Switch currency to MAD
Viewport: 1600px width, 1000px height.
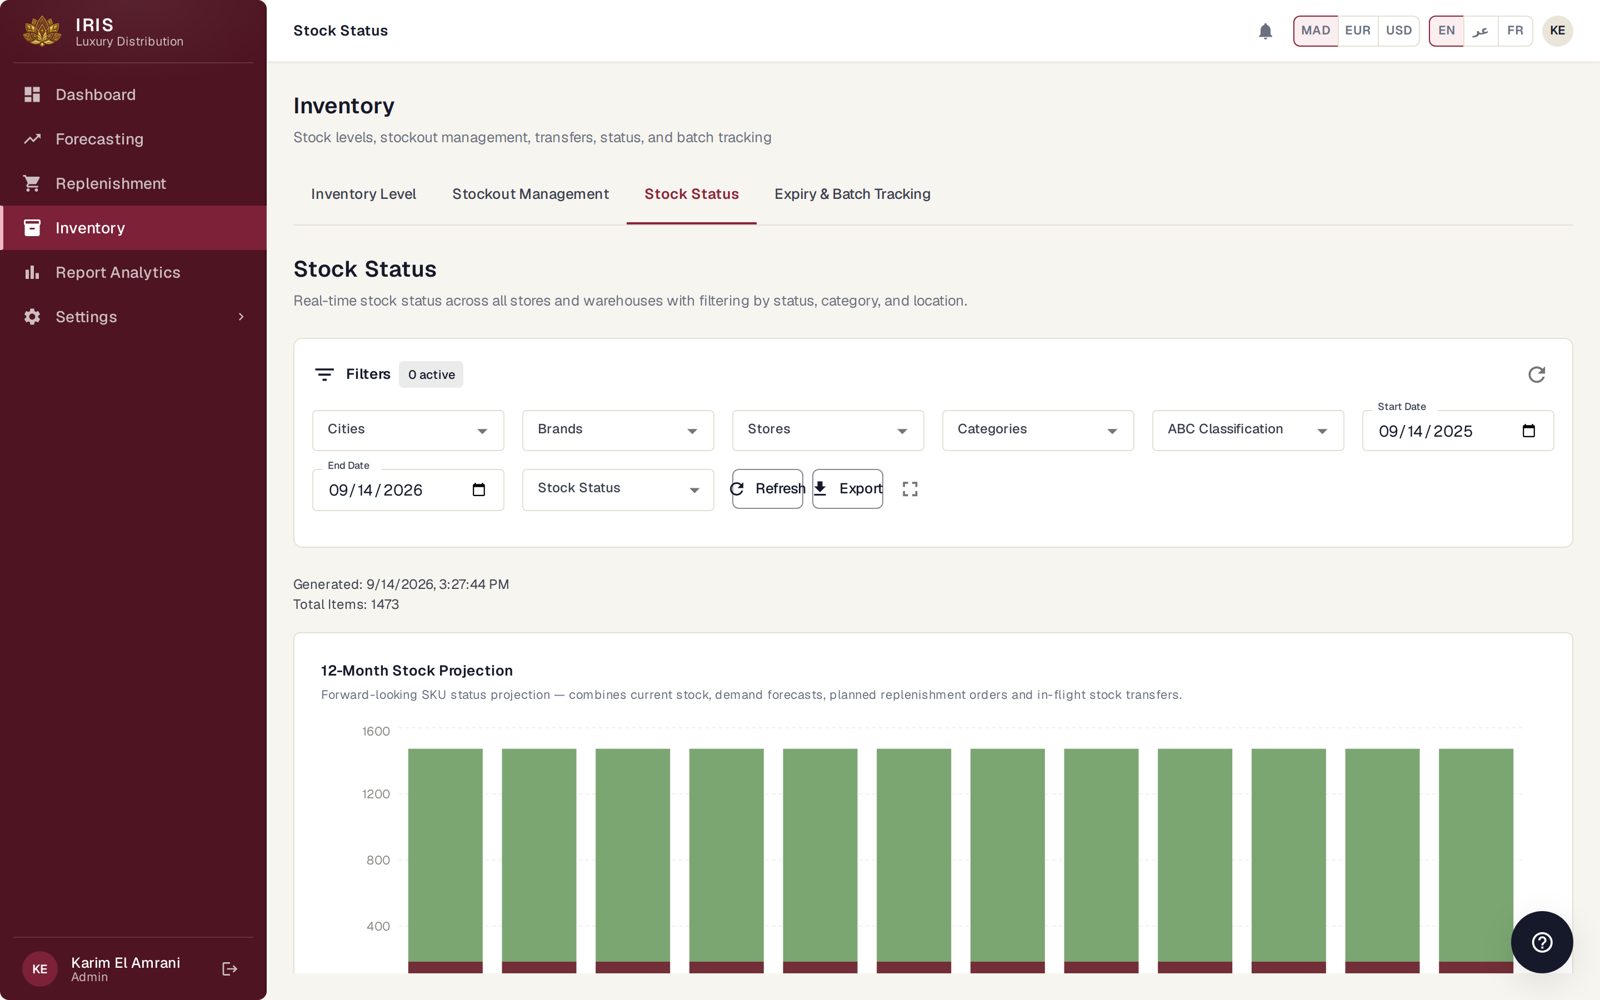pos(1316,31)
